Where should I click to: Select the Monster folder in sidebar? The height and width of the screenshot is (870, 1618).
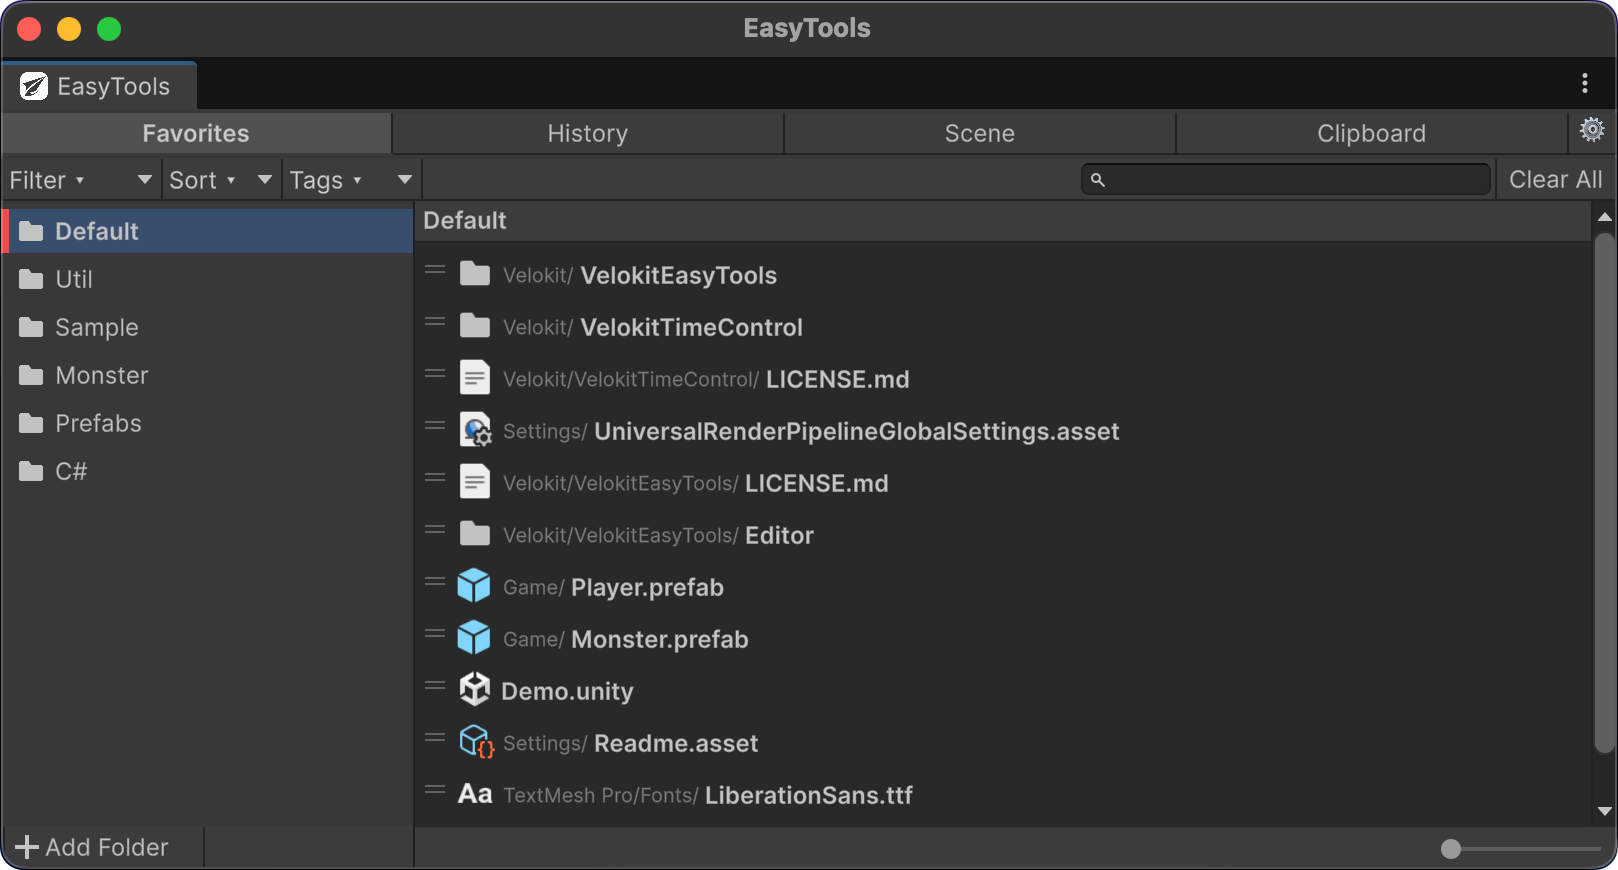tap(208, 375)
